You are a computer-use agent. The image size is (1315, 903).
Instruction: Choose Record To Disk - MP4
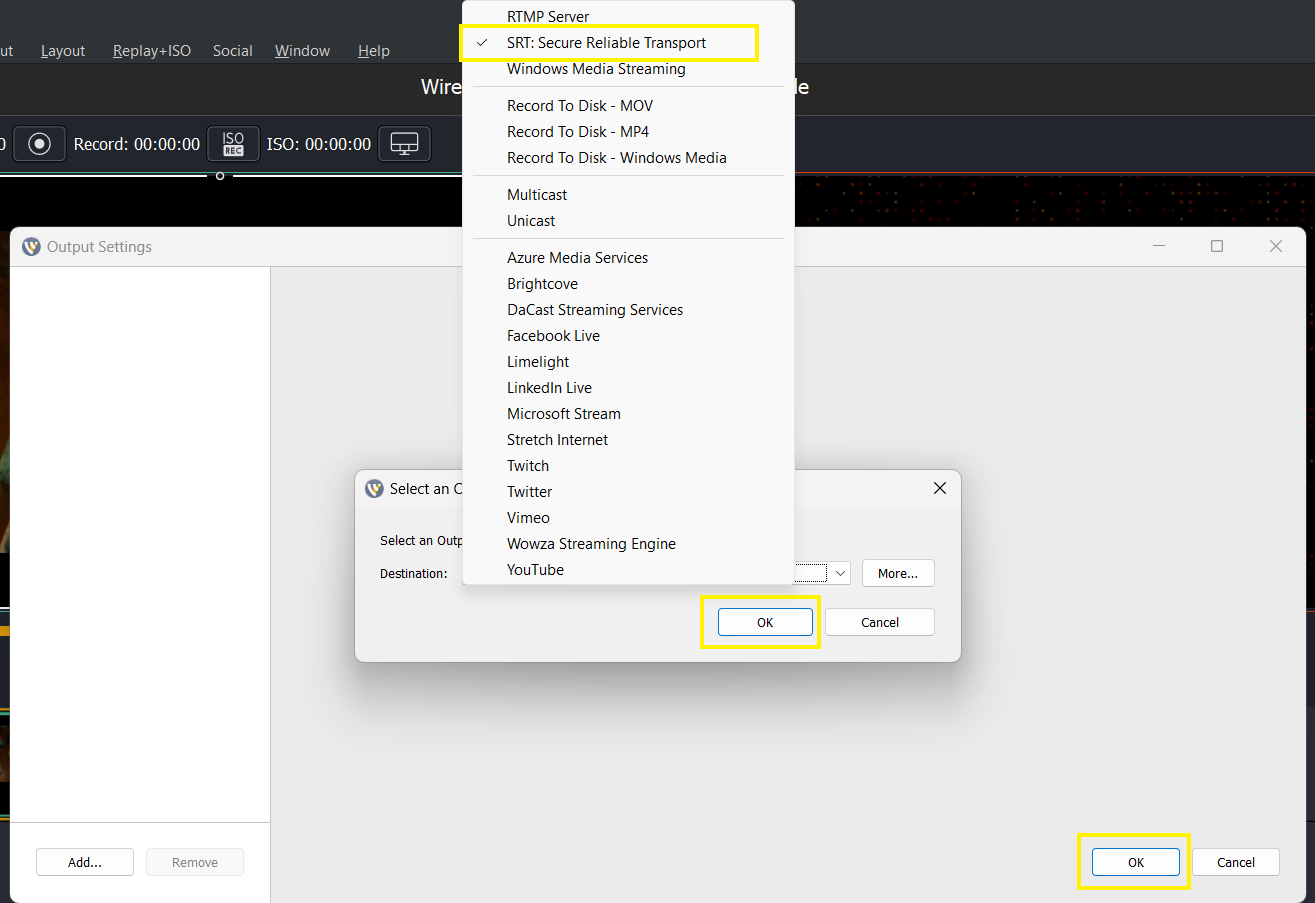628,132
